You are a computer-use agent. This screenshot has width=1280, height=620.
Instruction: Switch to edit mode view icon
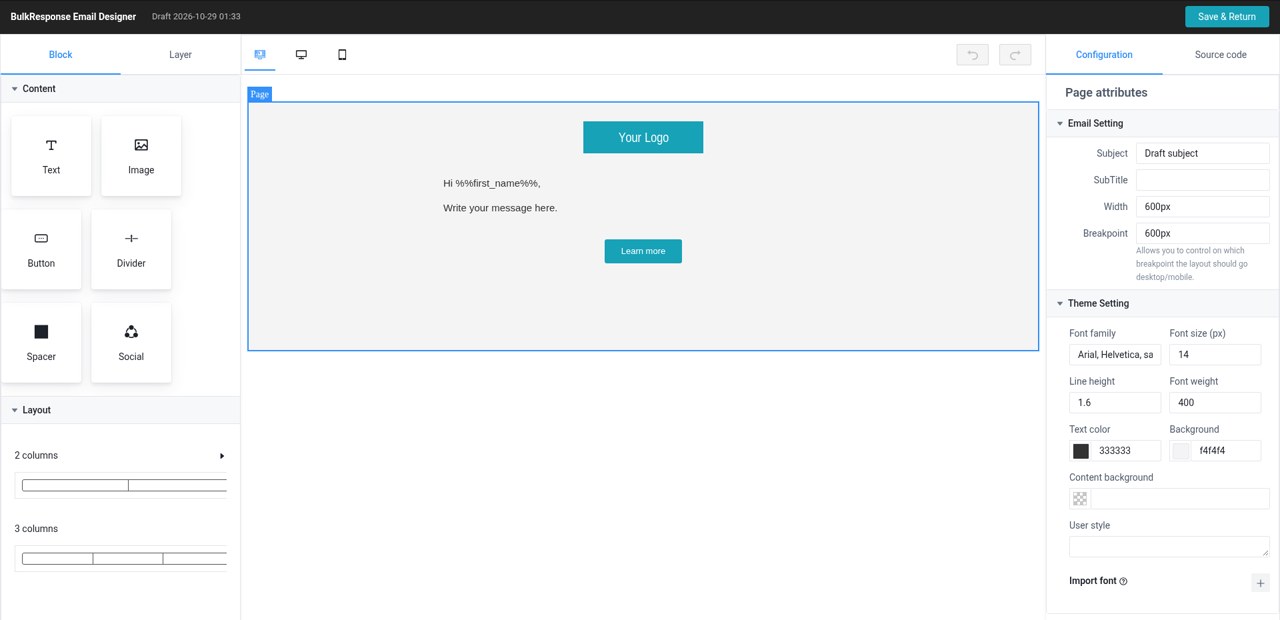point(260,55)
